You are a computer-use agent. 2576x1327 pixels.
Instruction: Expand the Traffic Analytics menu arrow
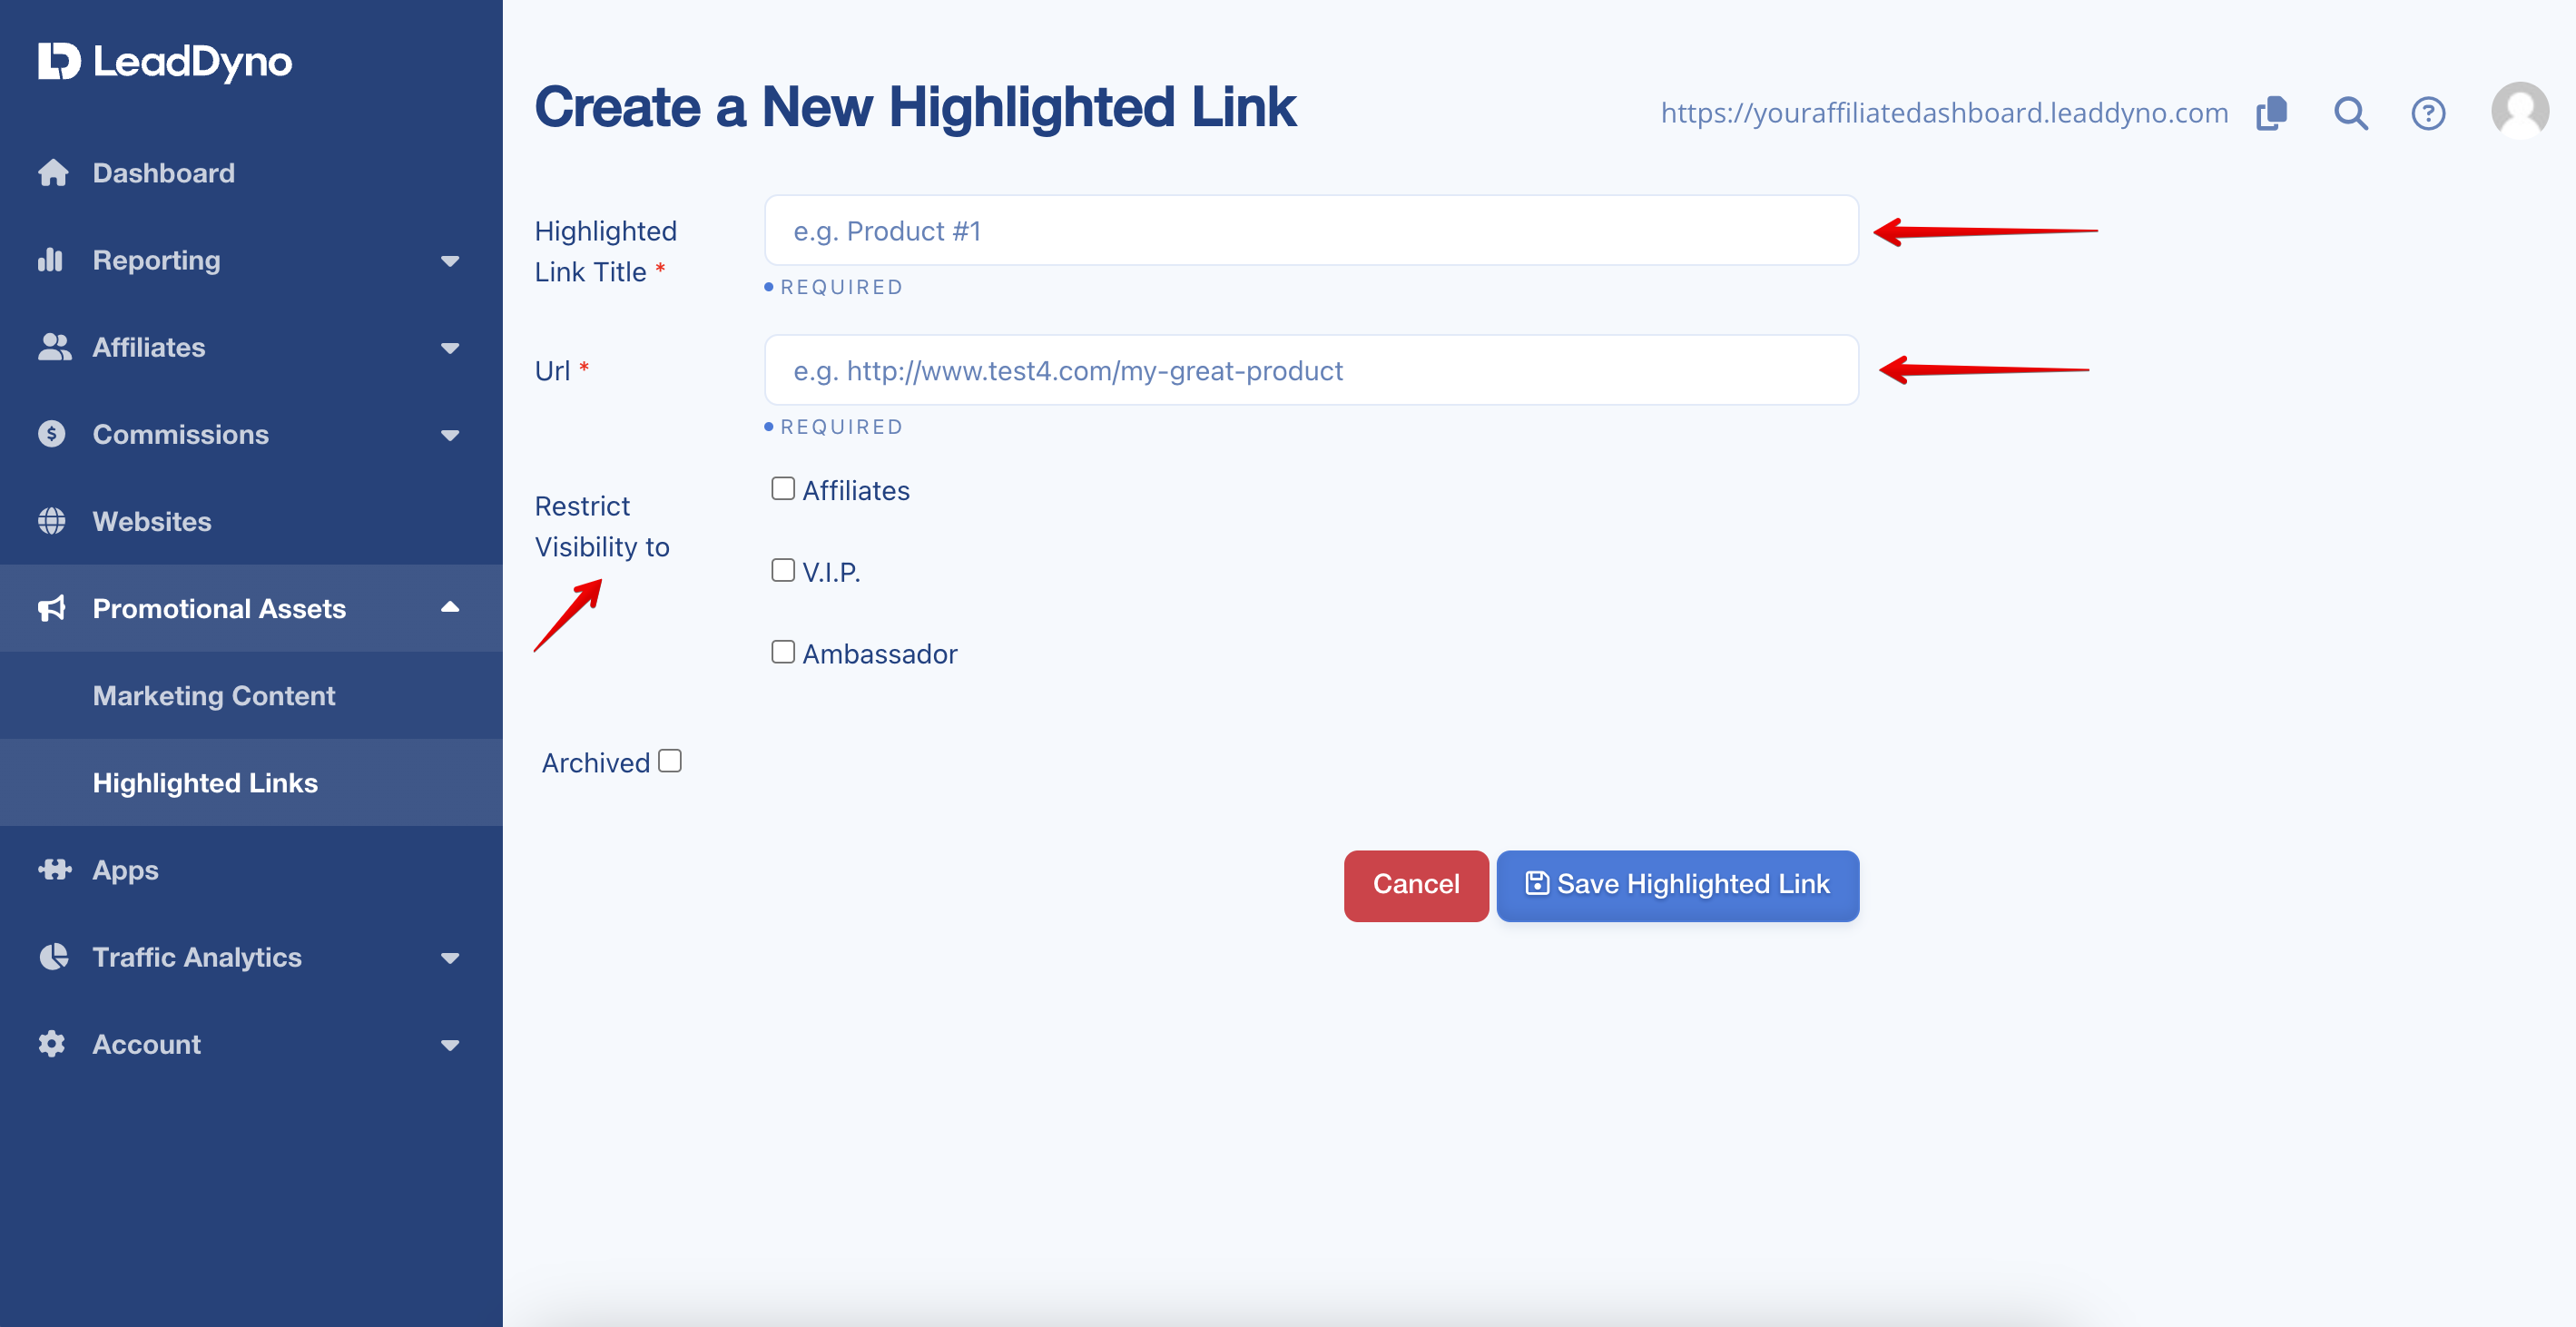click(450, 958)
